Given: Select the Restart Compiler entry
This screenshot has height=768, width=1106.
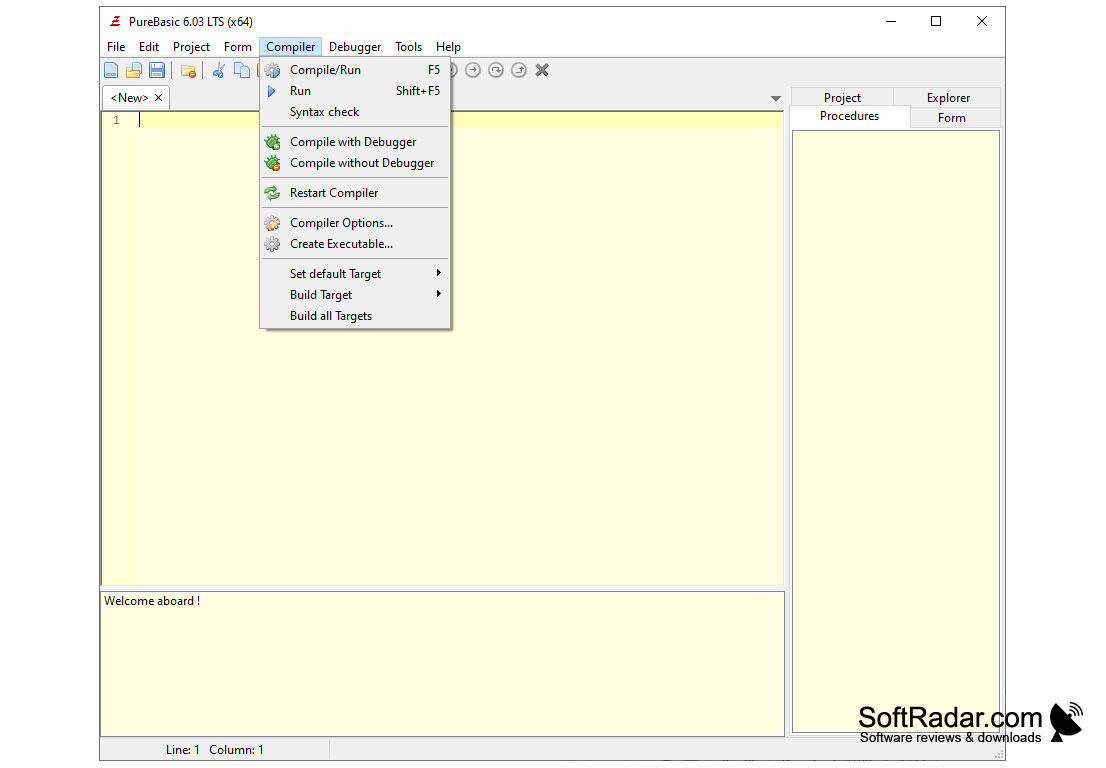Looking at the screenshot, I should click(356, 193).
